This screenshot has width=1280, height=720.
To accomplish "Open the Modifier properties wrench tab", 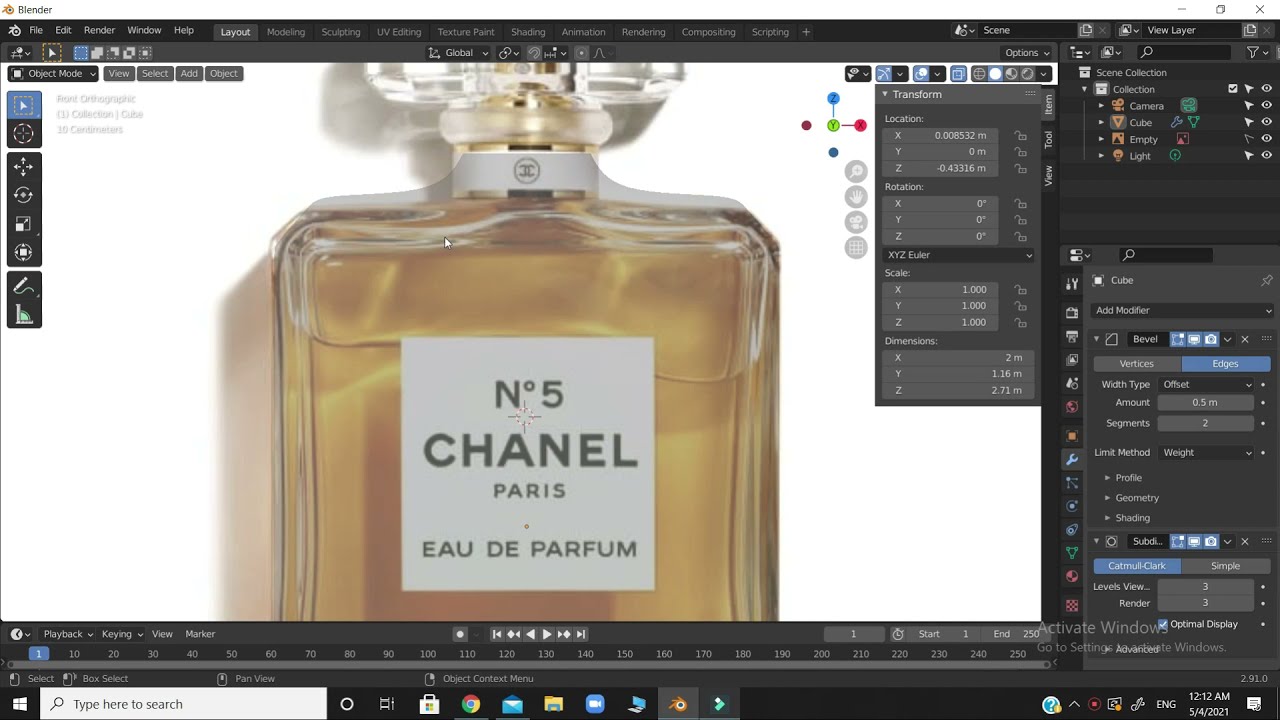I will tap(1072, 460).
